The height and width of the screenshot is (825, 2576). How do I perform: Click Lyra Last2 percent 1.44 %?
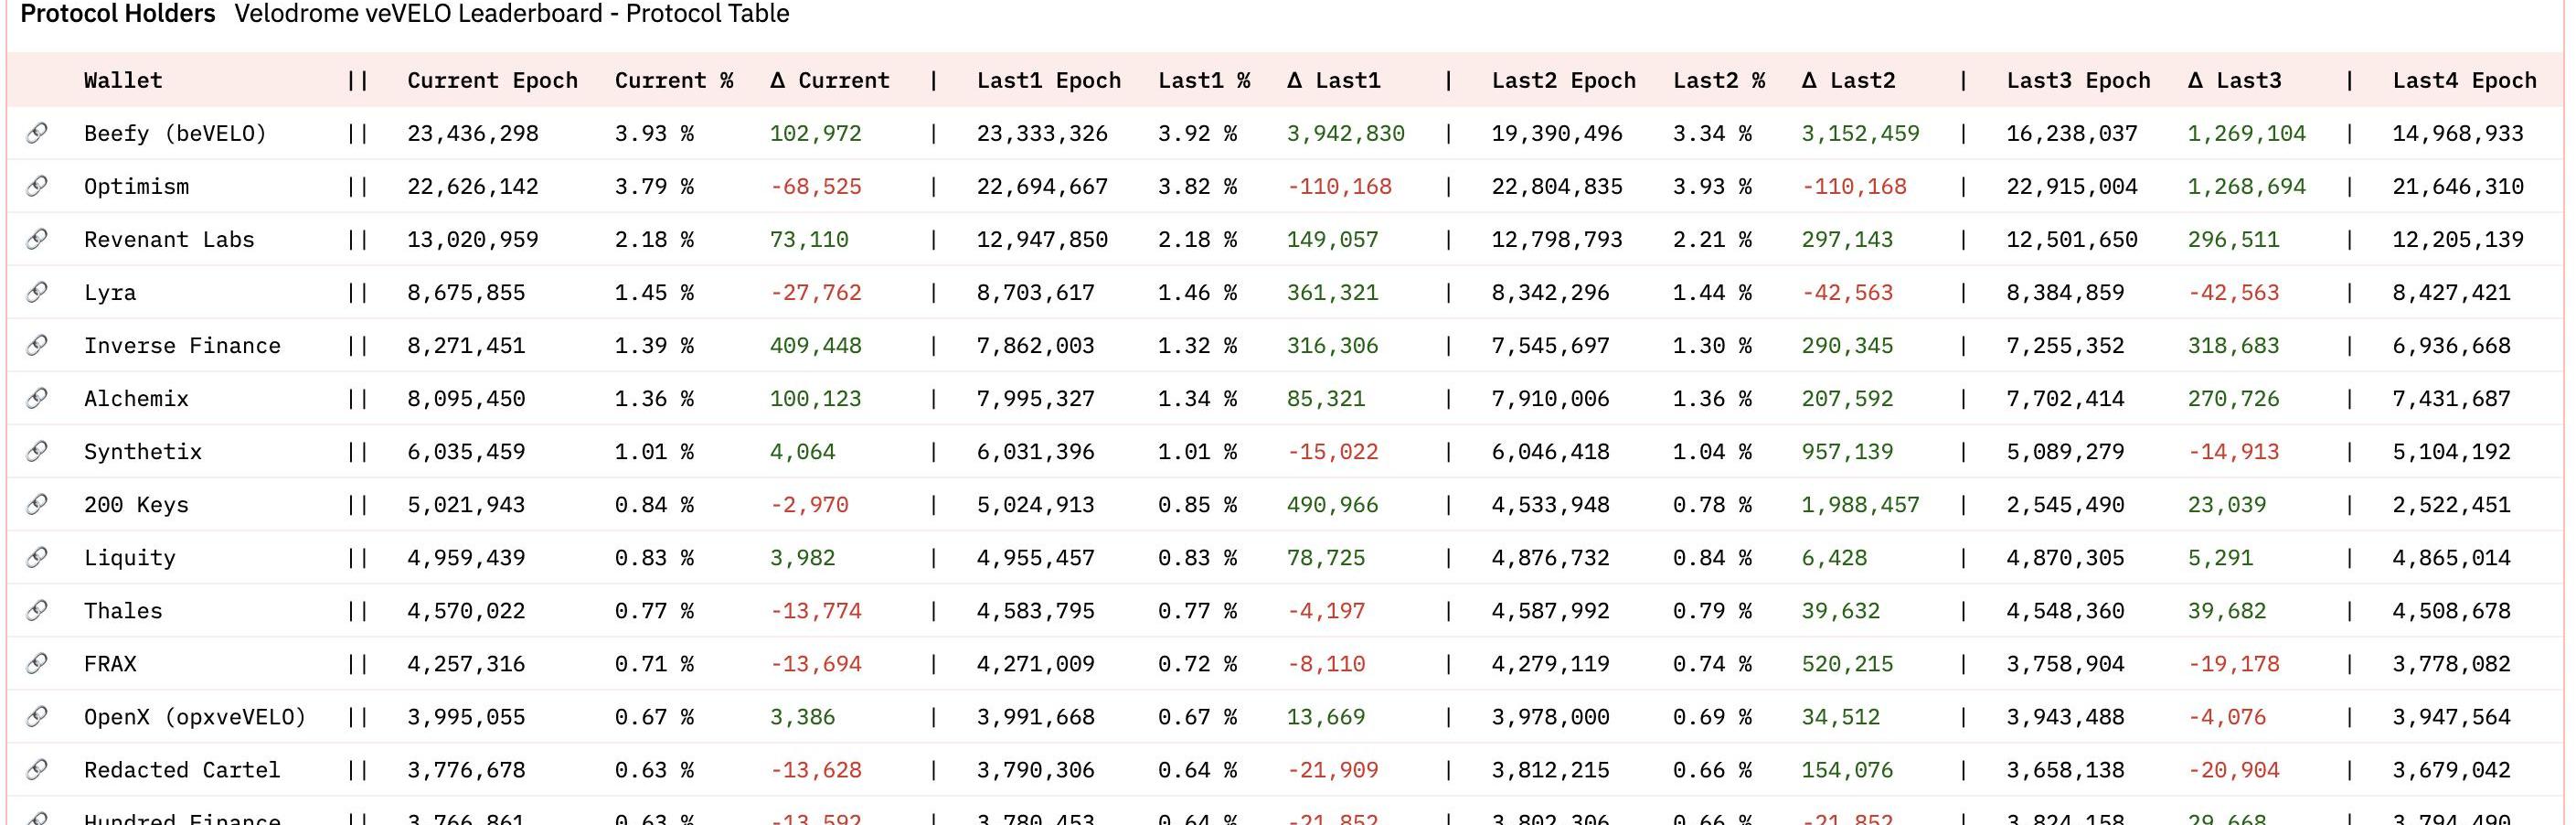[1713, 292]
